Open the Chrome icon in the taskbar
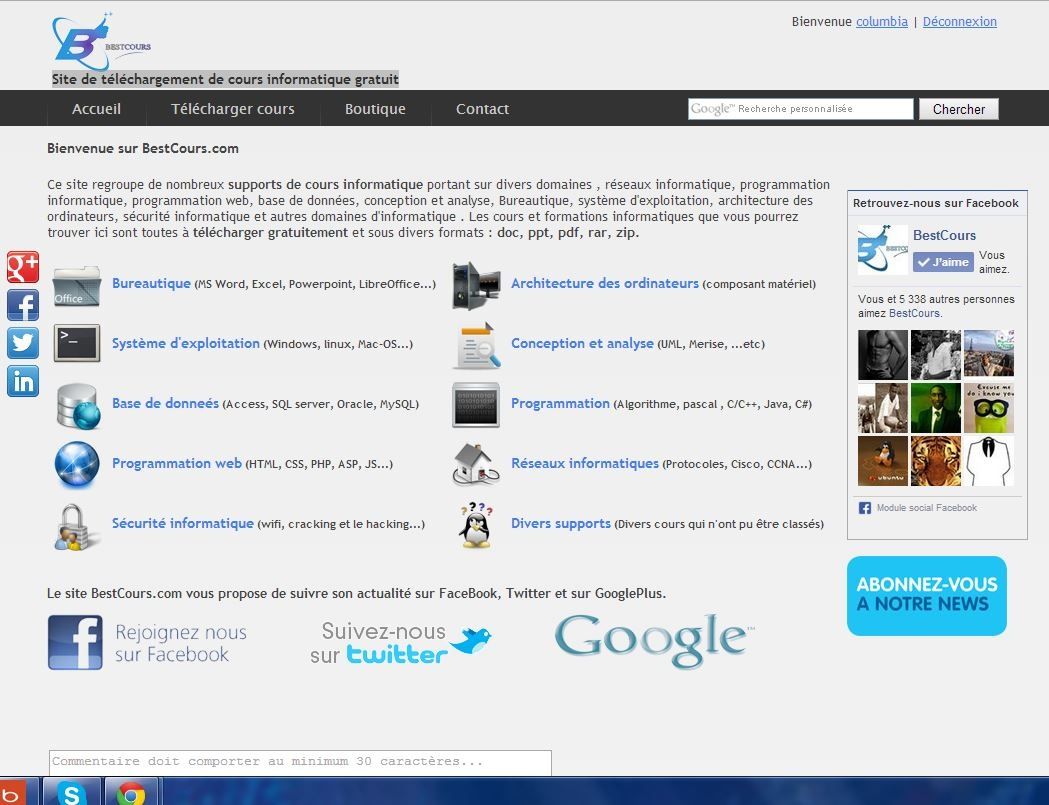 [x=131, y=793]
